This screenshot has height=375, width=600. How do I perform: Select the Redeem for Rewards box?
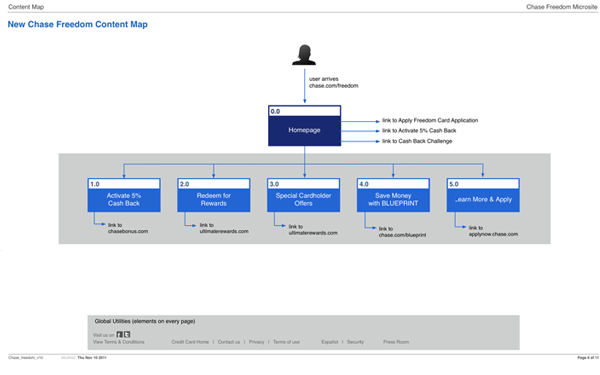coord(214,195)
